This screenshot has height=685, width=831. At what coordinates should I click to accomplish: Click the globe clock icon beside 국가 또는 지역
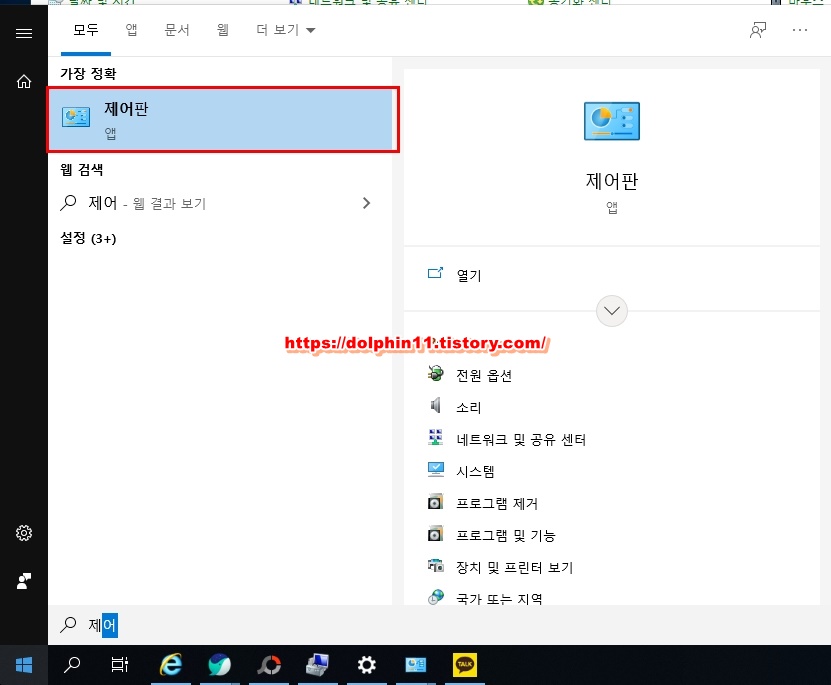tap(436, 597)
